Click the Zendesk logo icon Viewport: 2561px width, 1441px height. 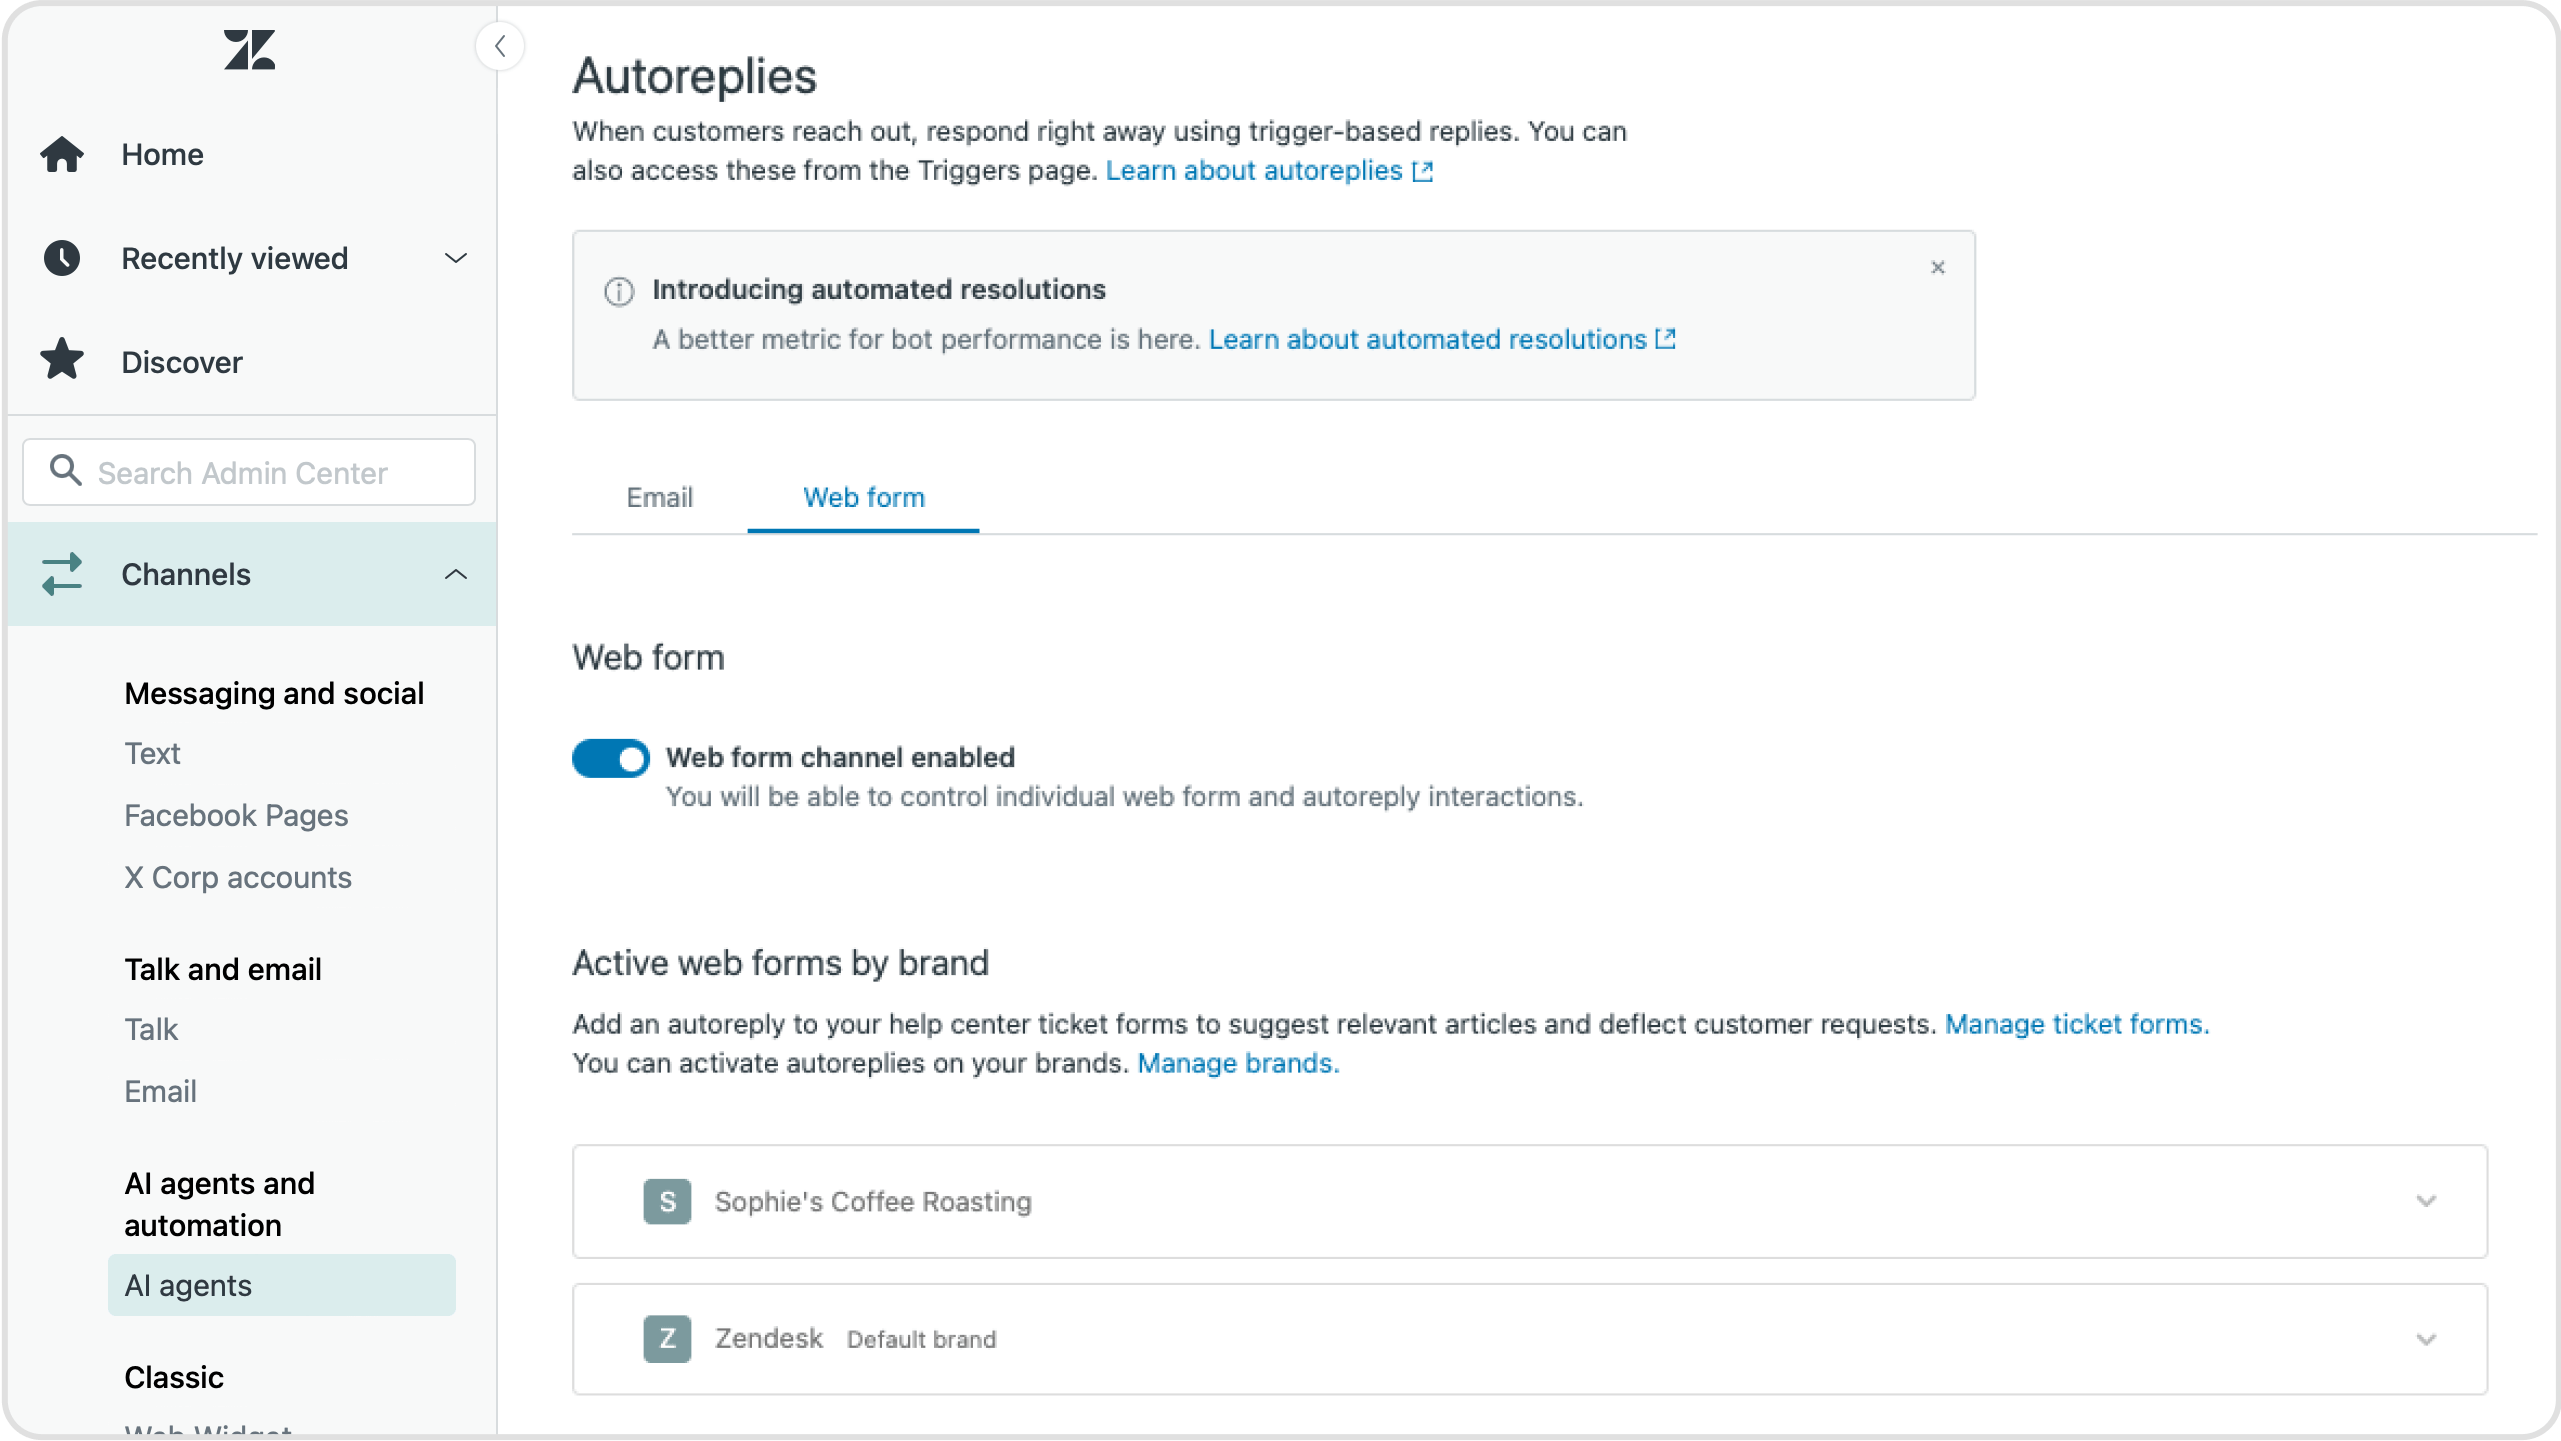[249, 49]
